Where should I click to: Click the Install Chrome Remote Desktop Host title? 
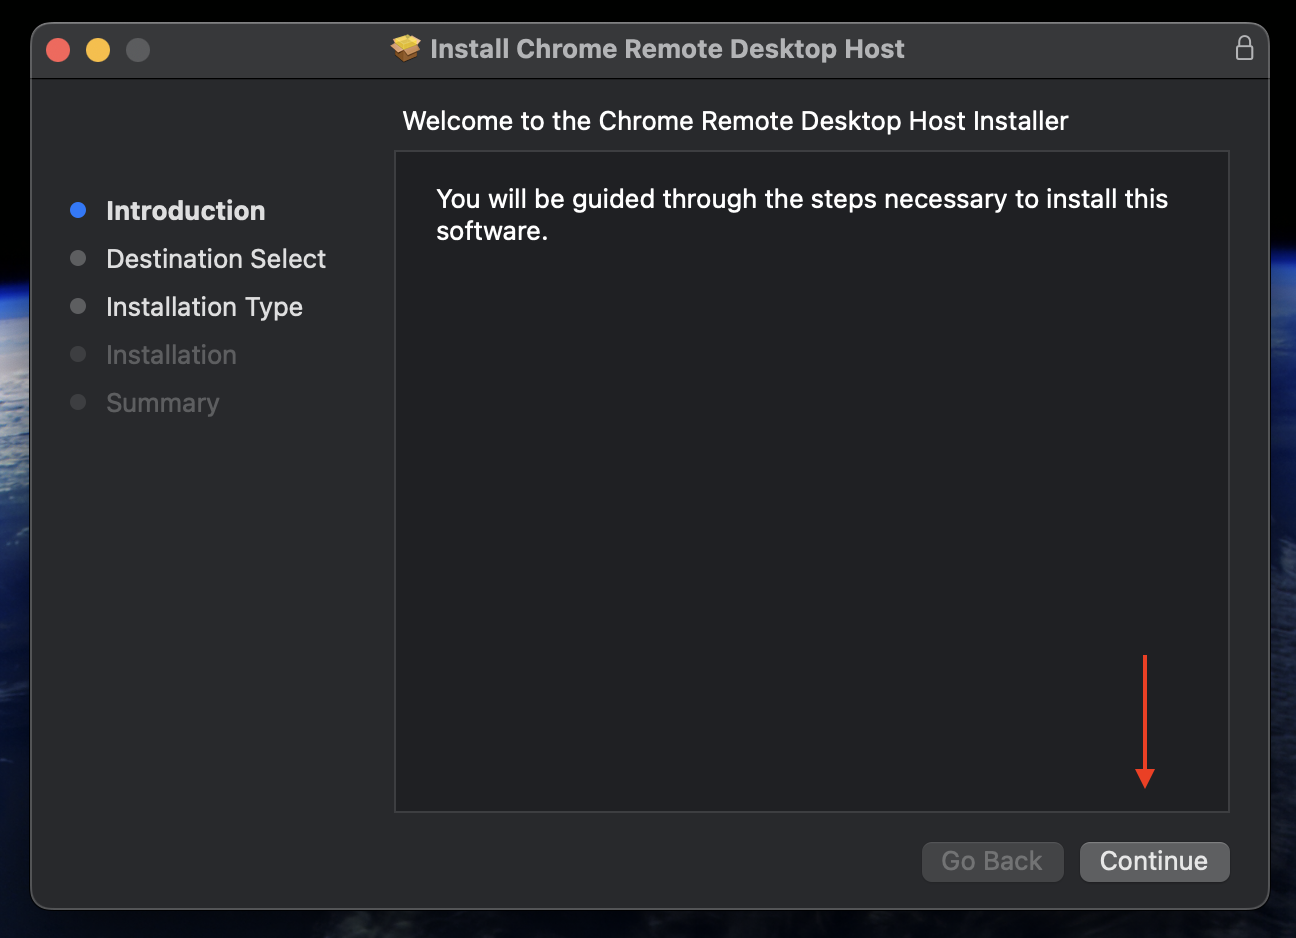coord(667,49)
